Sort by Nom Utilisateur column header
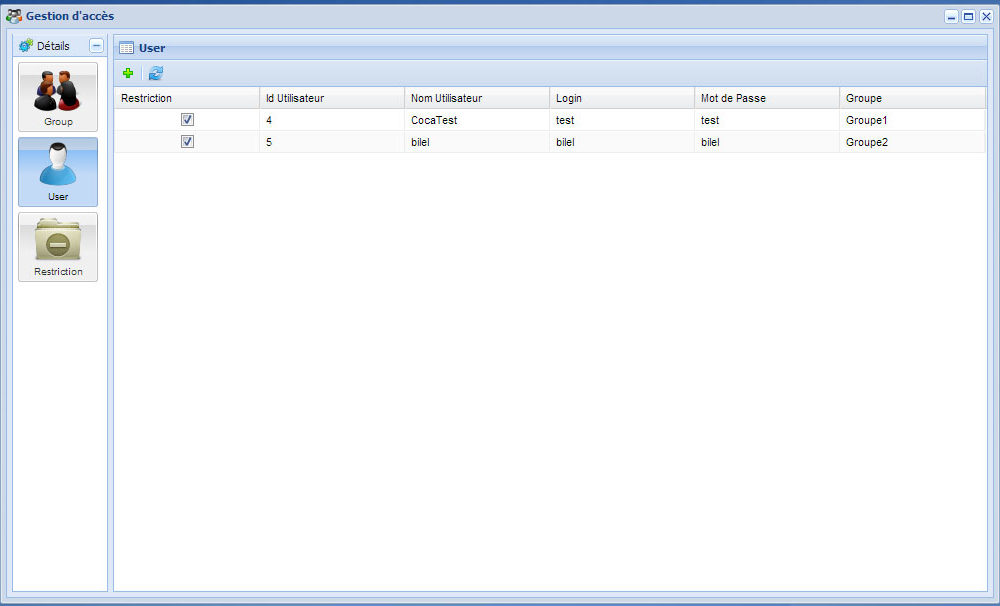This screenshot has width=1000, height=606. [x=446, y=98]
